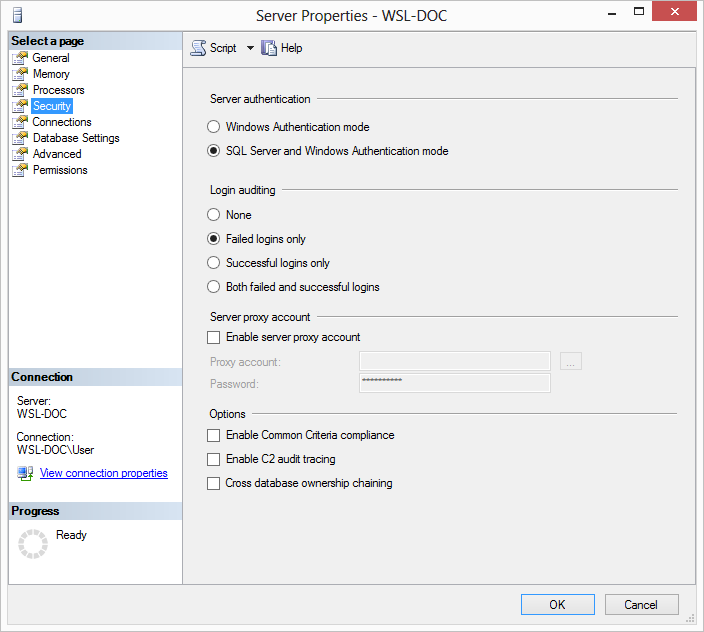Click the Processors page icon

pos(20,90)
